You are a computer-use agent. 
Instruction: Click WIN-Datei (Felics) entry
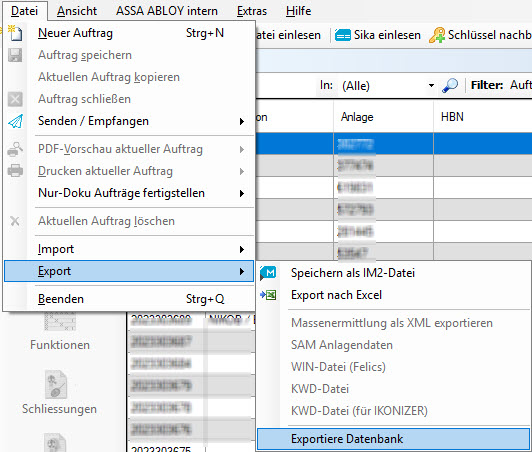[x=393, y=367]
